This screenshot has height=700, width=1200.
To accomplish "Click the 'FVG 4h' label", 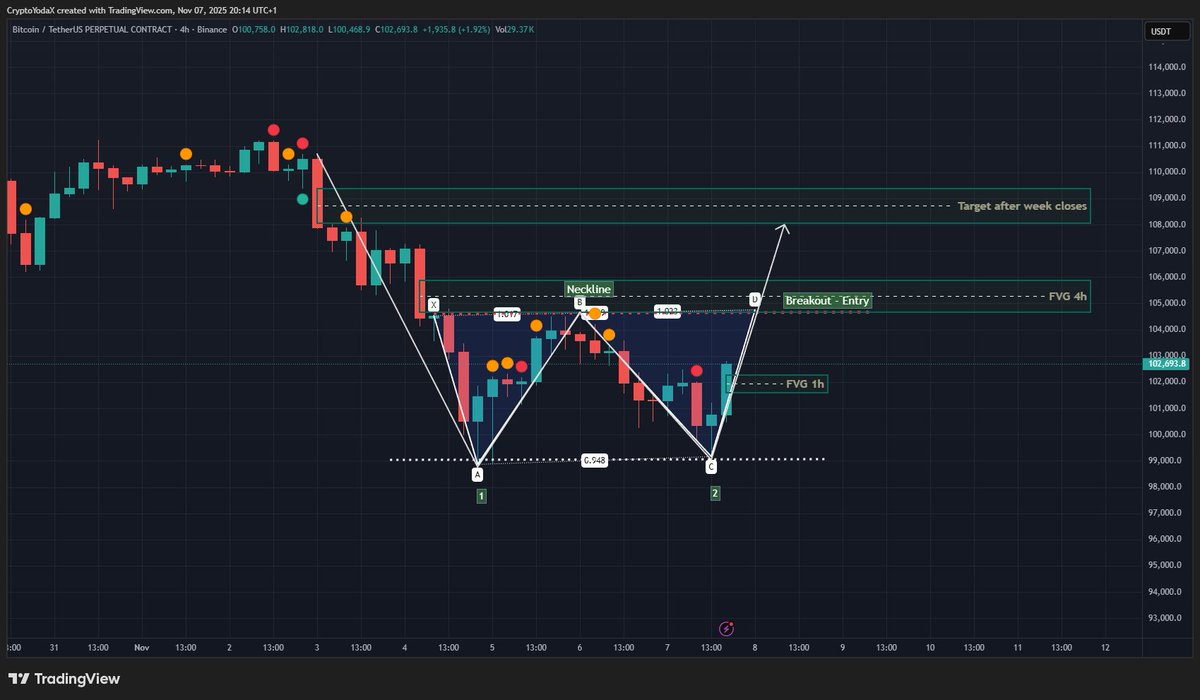I will coord(1067,296).
